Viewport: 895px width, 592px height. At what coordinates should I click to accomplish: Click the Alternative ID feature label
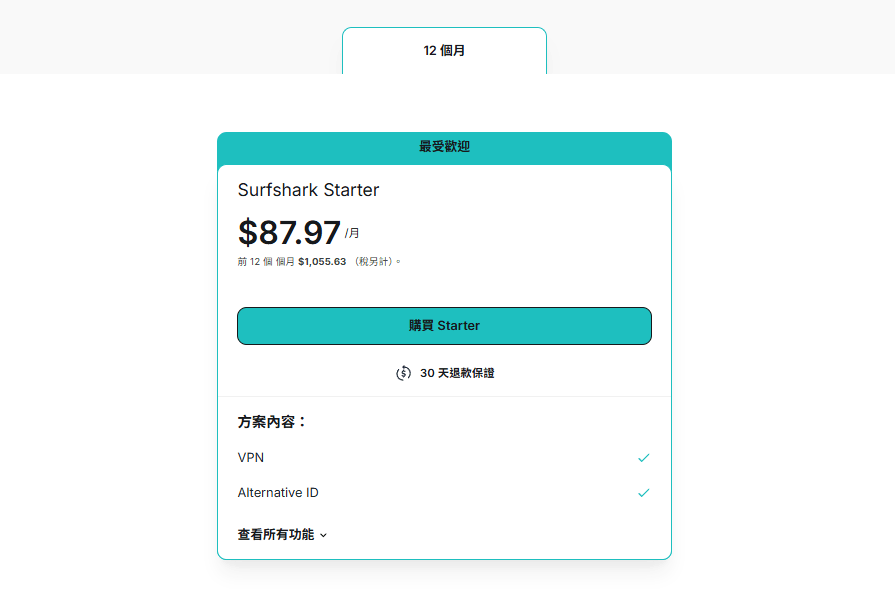point(278,493)
